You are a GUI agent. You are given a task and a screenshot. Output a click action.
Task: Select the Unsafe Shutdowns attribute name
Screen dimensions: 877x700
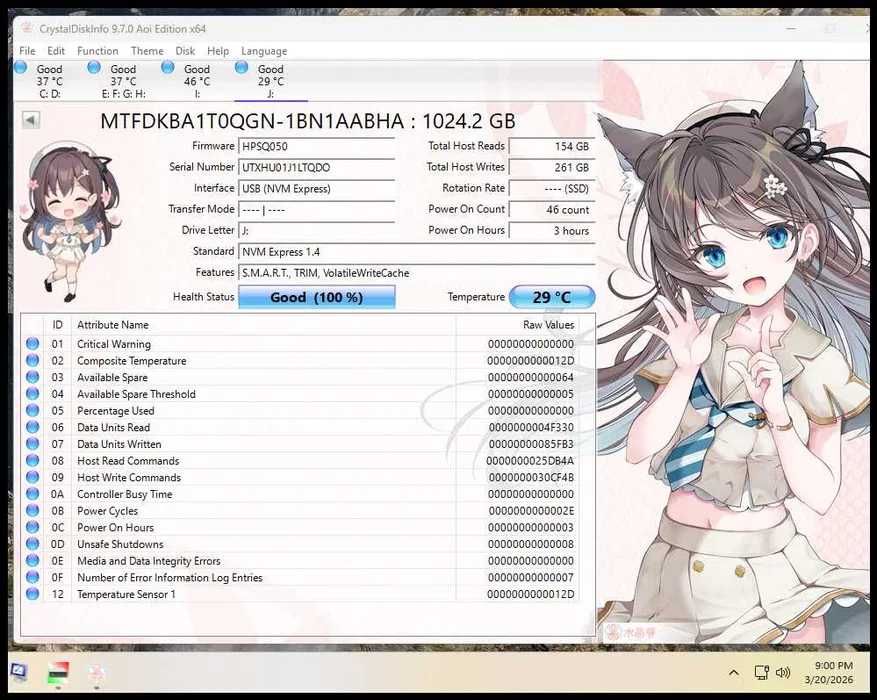click(x=120, y=544)
